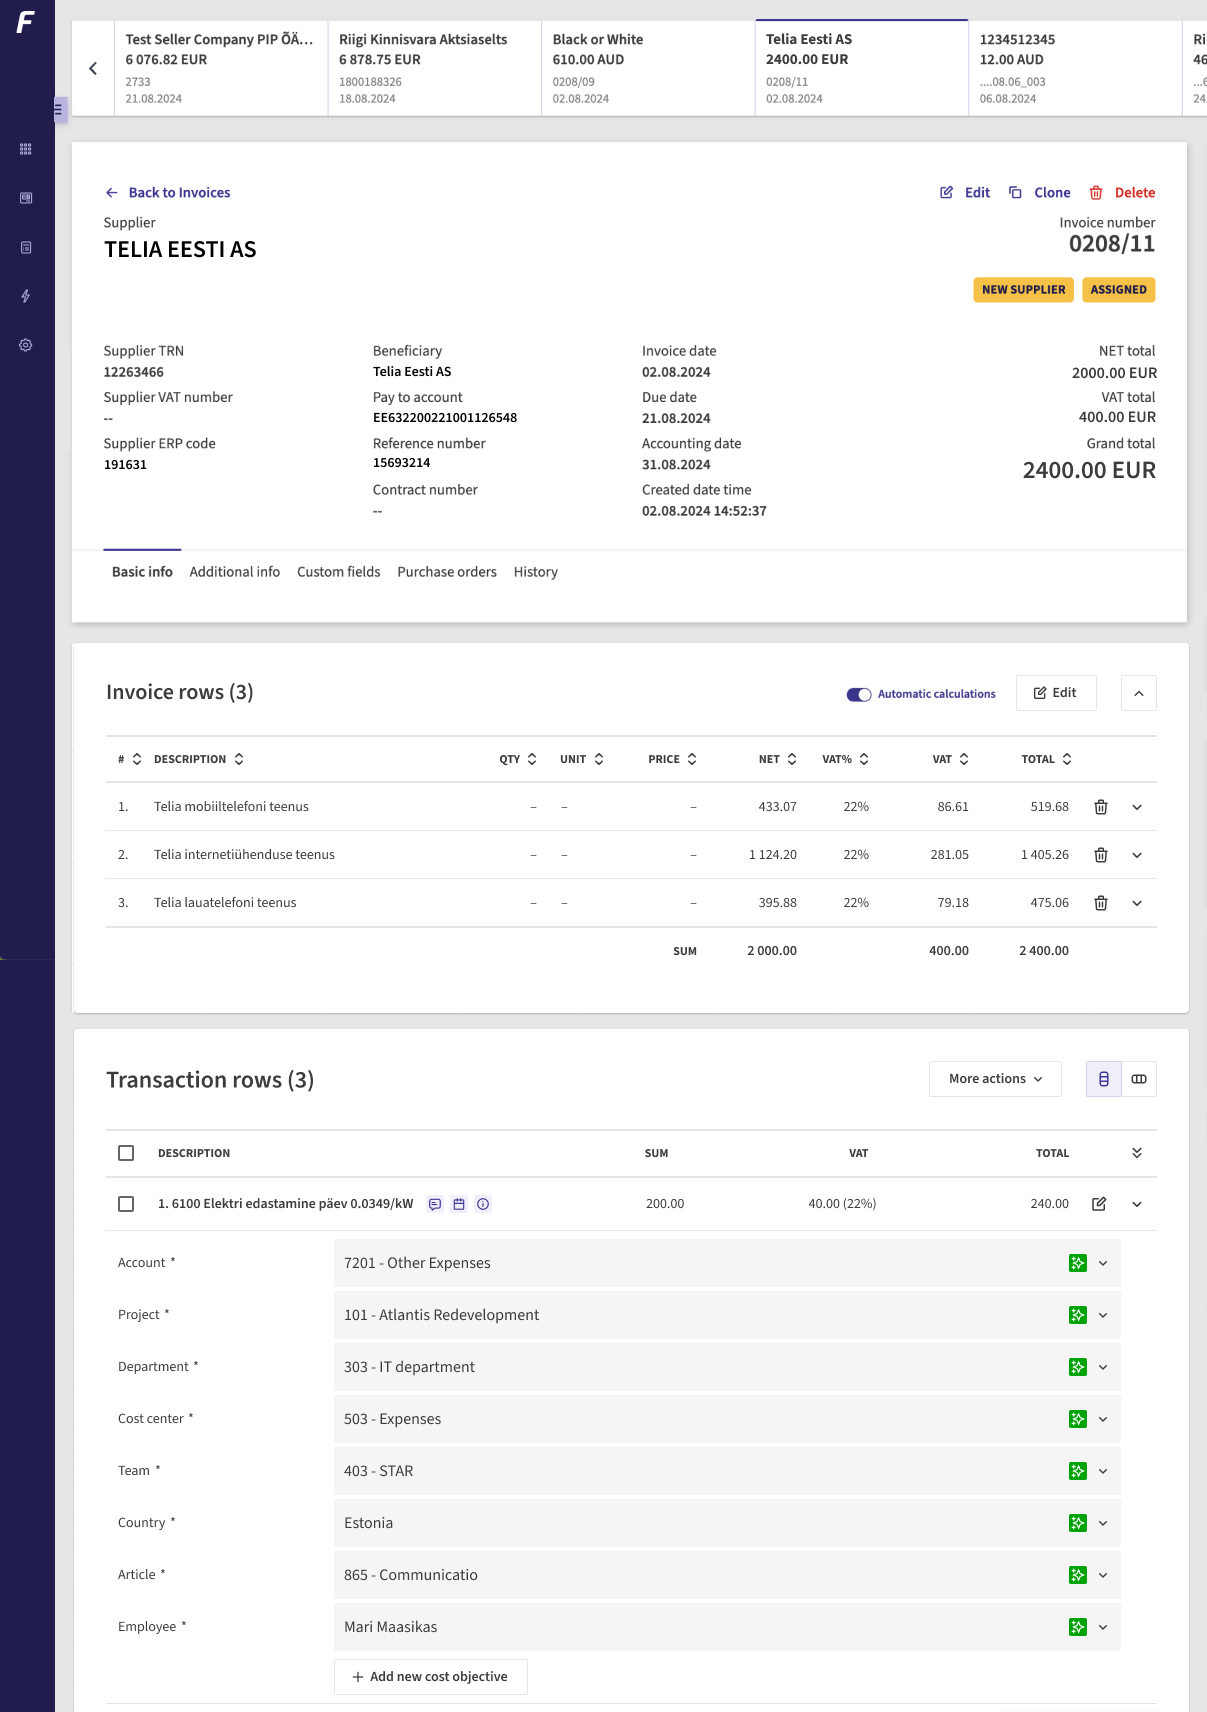Open the History tab
Viewport: 1207px width, 1712px height.
536,572
